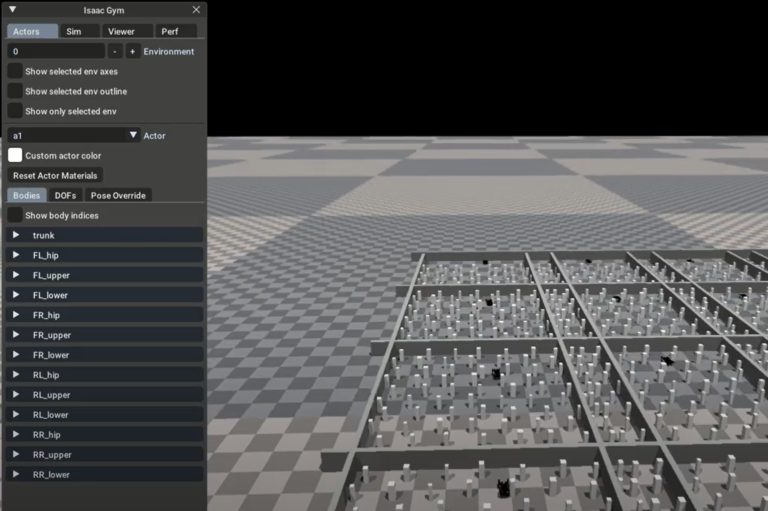
Task: Enable Show body indices checkbox
Action: (15, 215)
